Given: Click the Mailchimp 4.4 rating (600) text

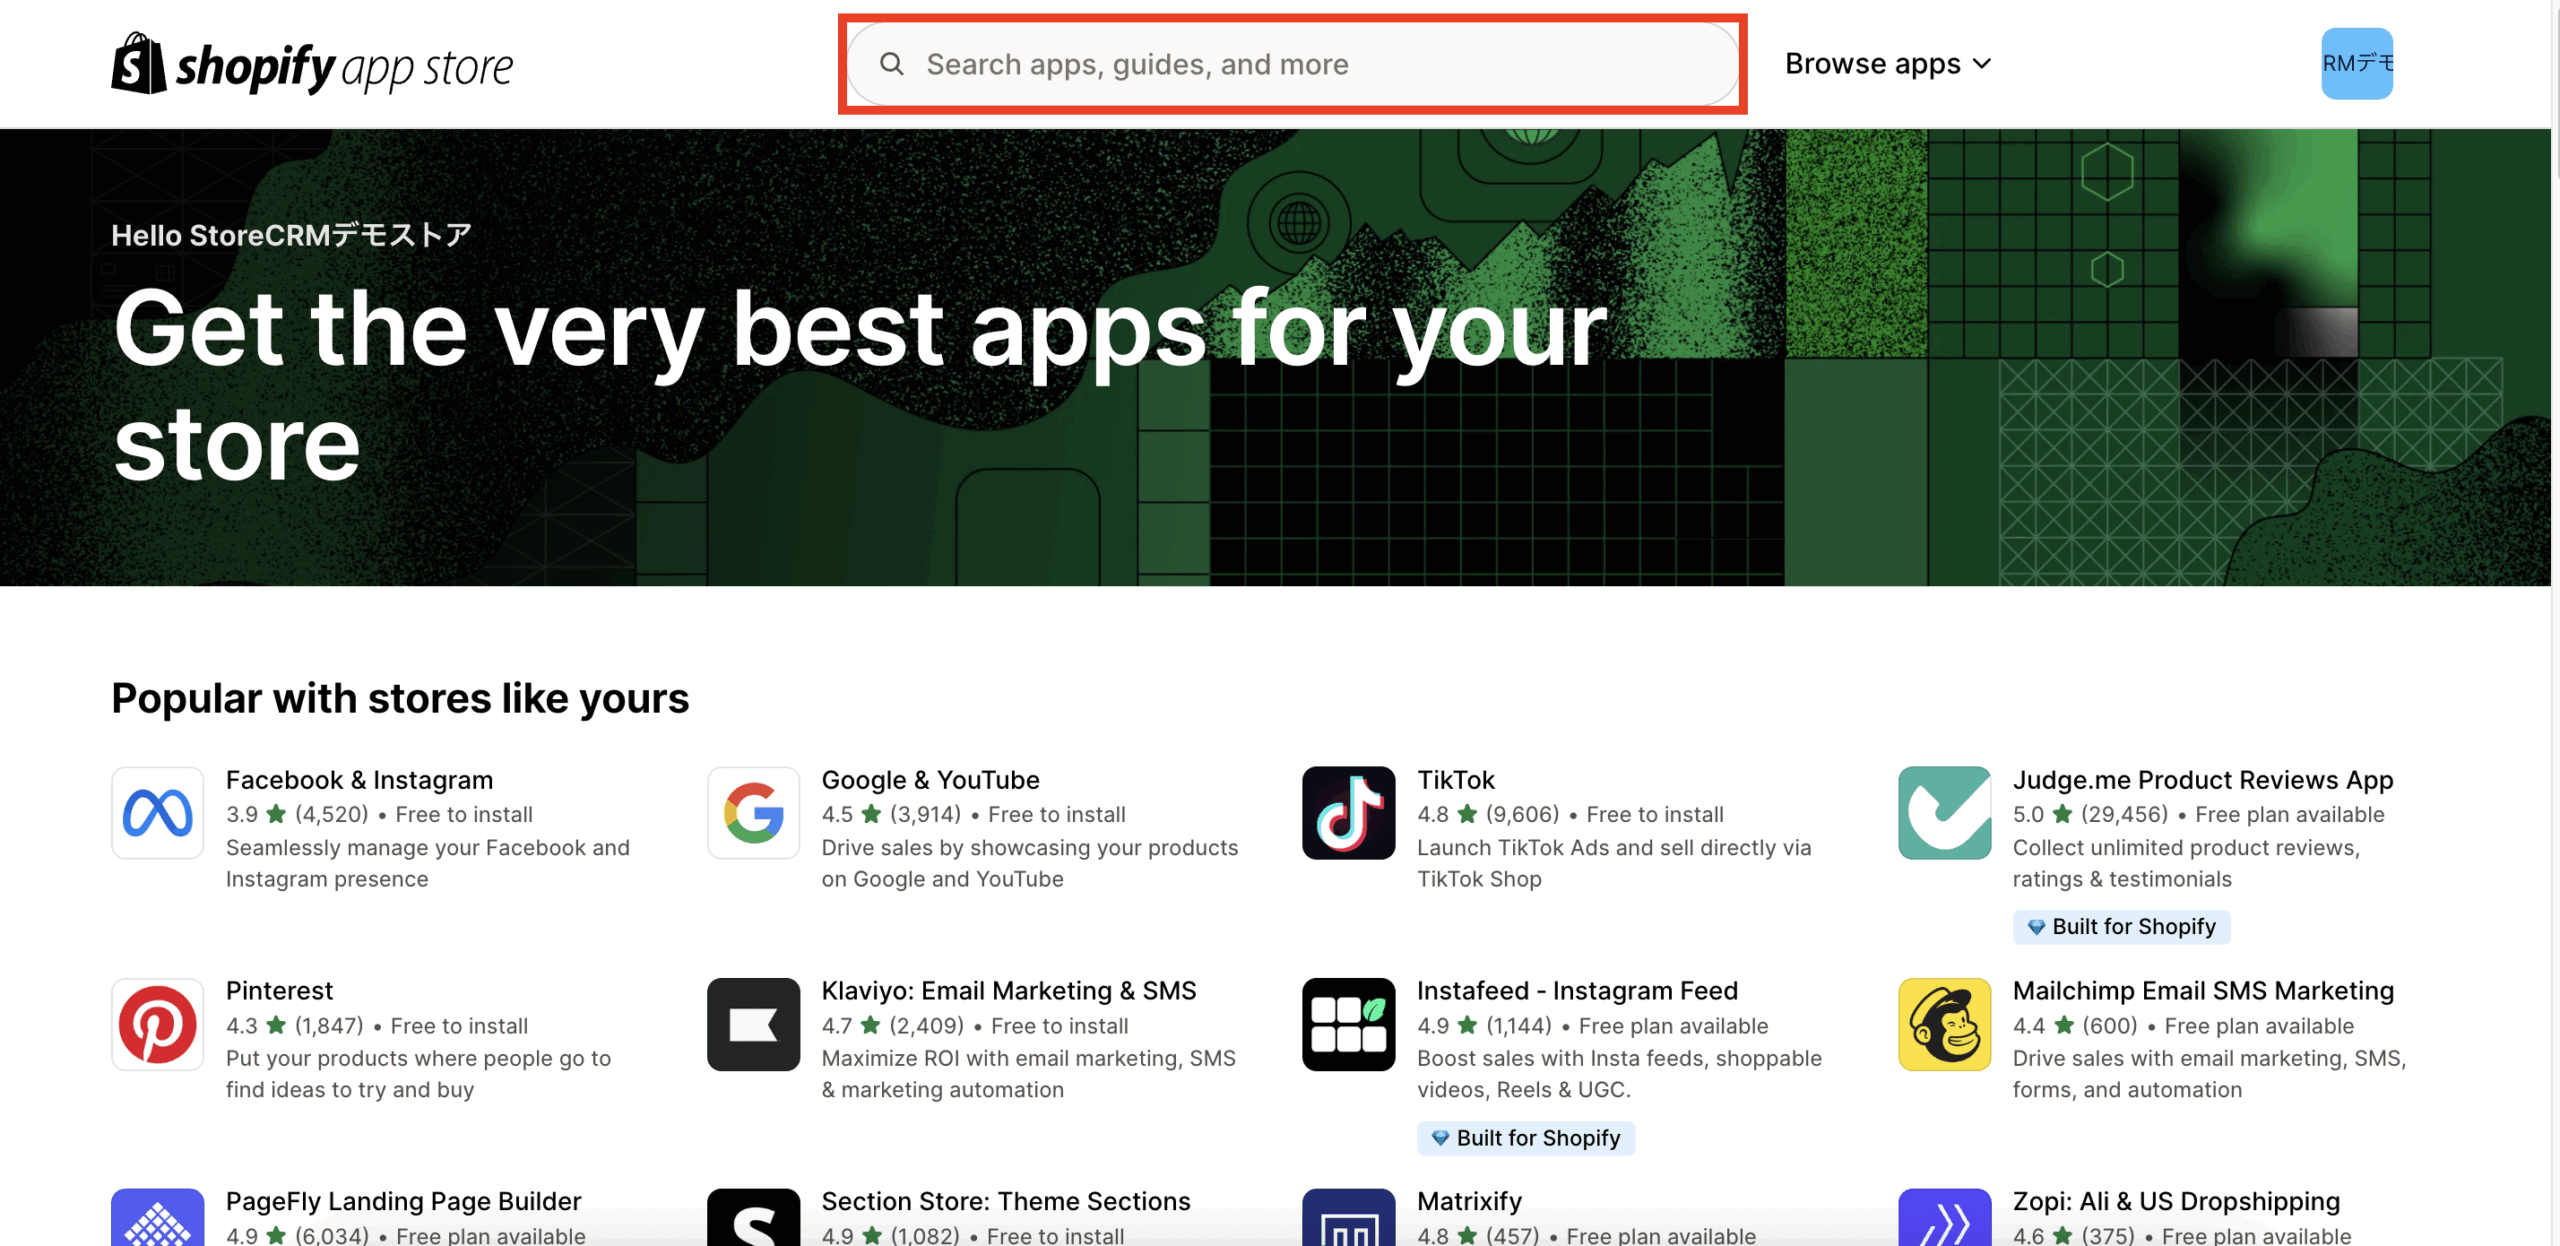Looking at the screenshot, I should coord(2075,1026).
